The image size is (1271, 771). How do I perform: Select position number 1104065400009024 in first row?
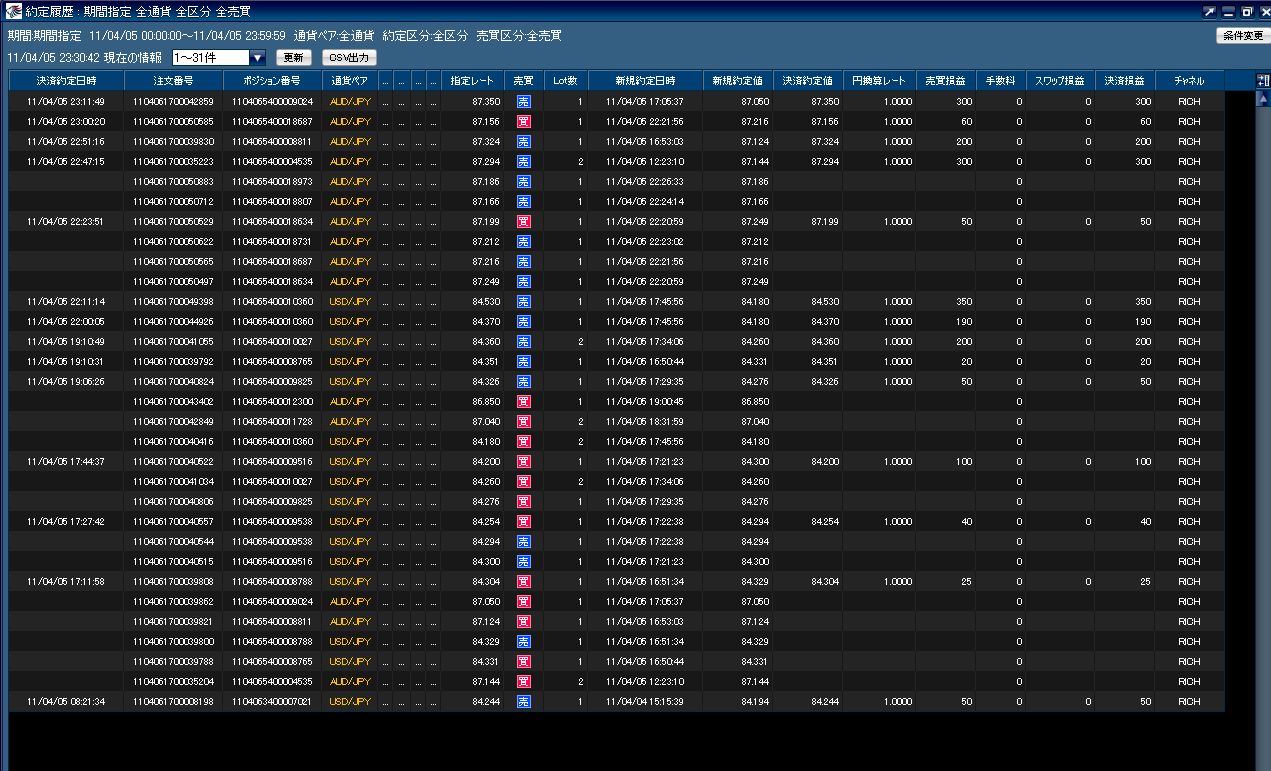click(x=272, y=102)
